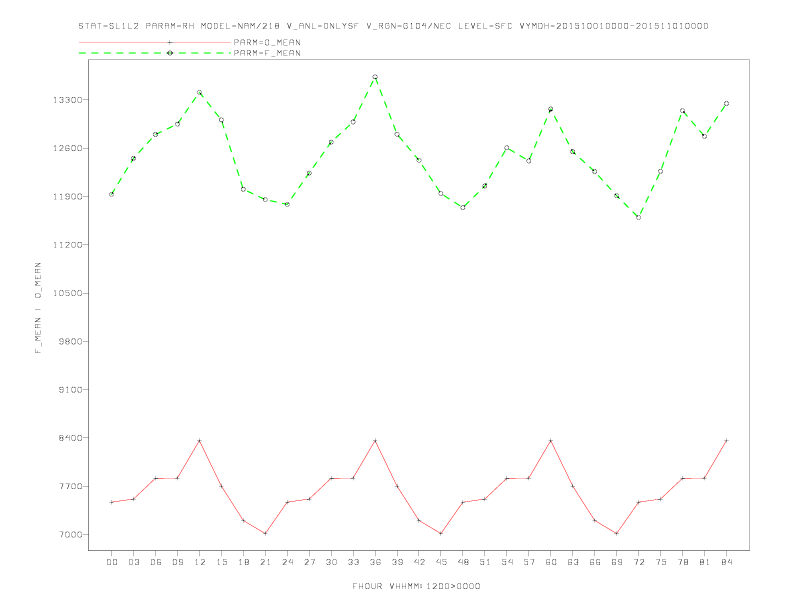Select the O_MEAN minimum point at hour 21
The height and width of the screenshot is (612, 792).
point(265,534)
